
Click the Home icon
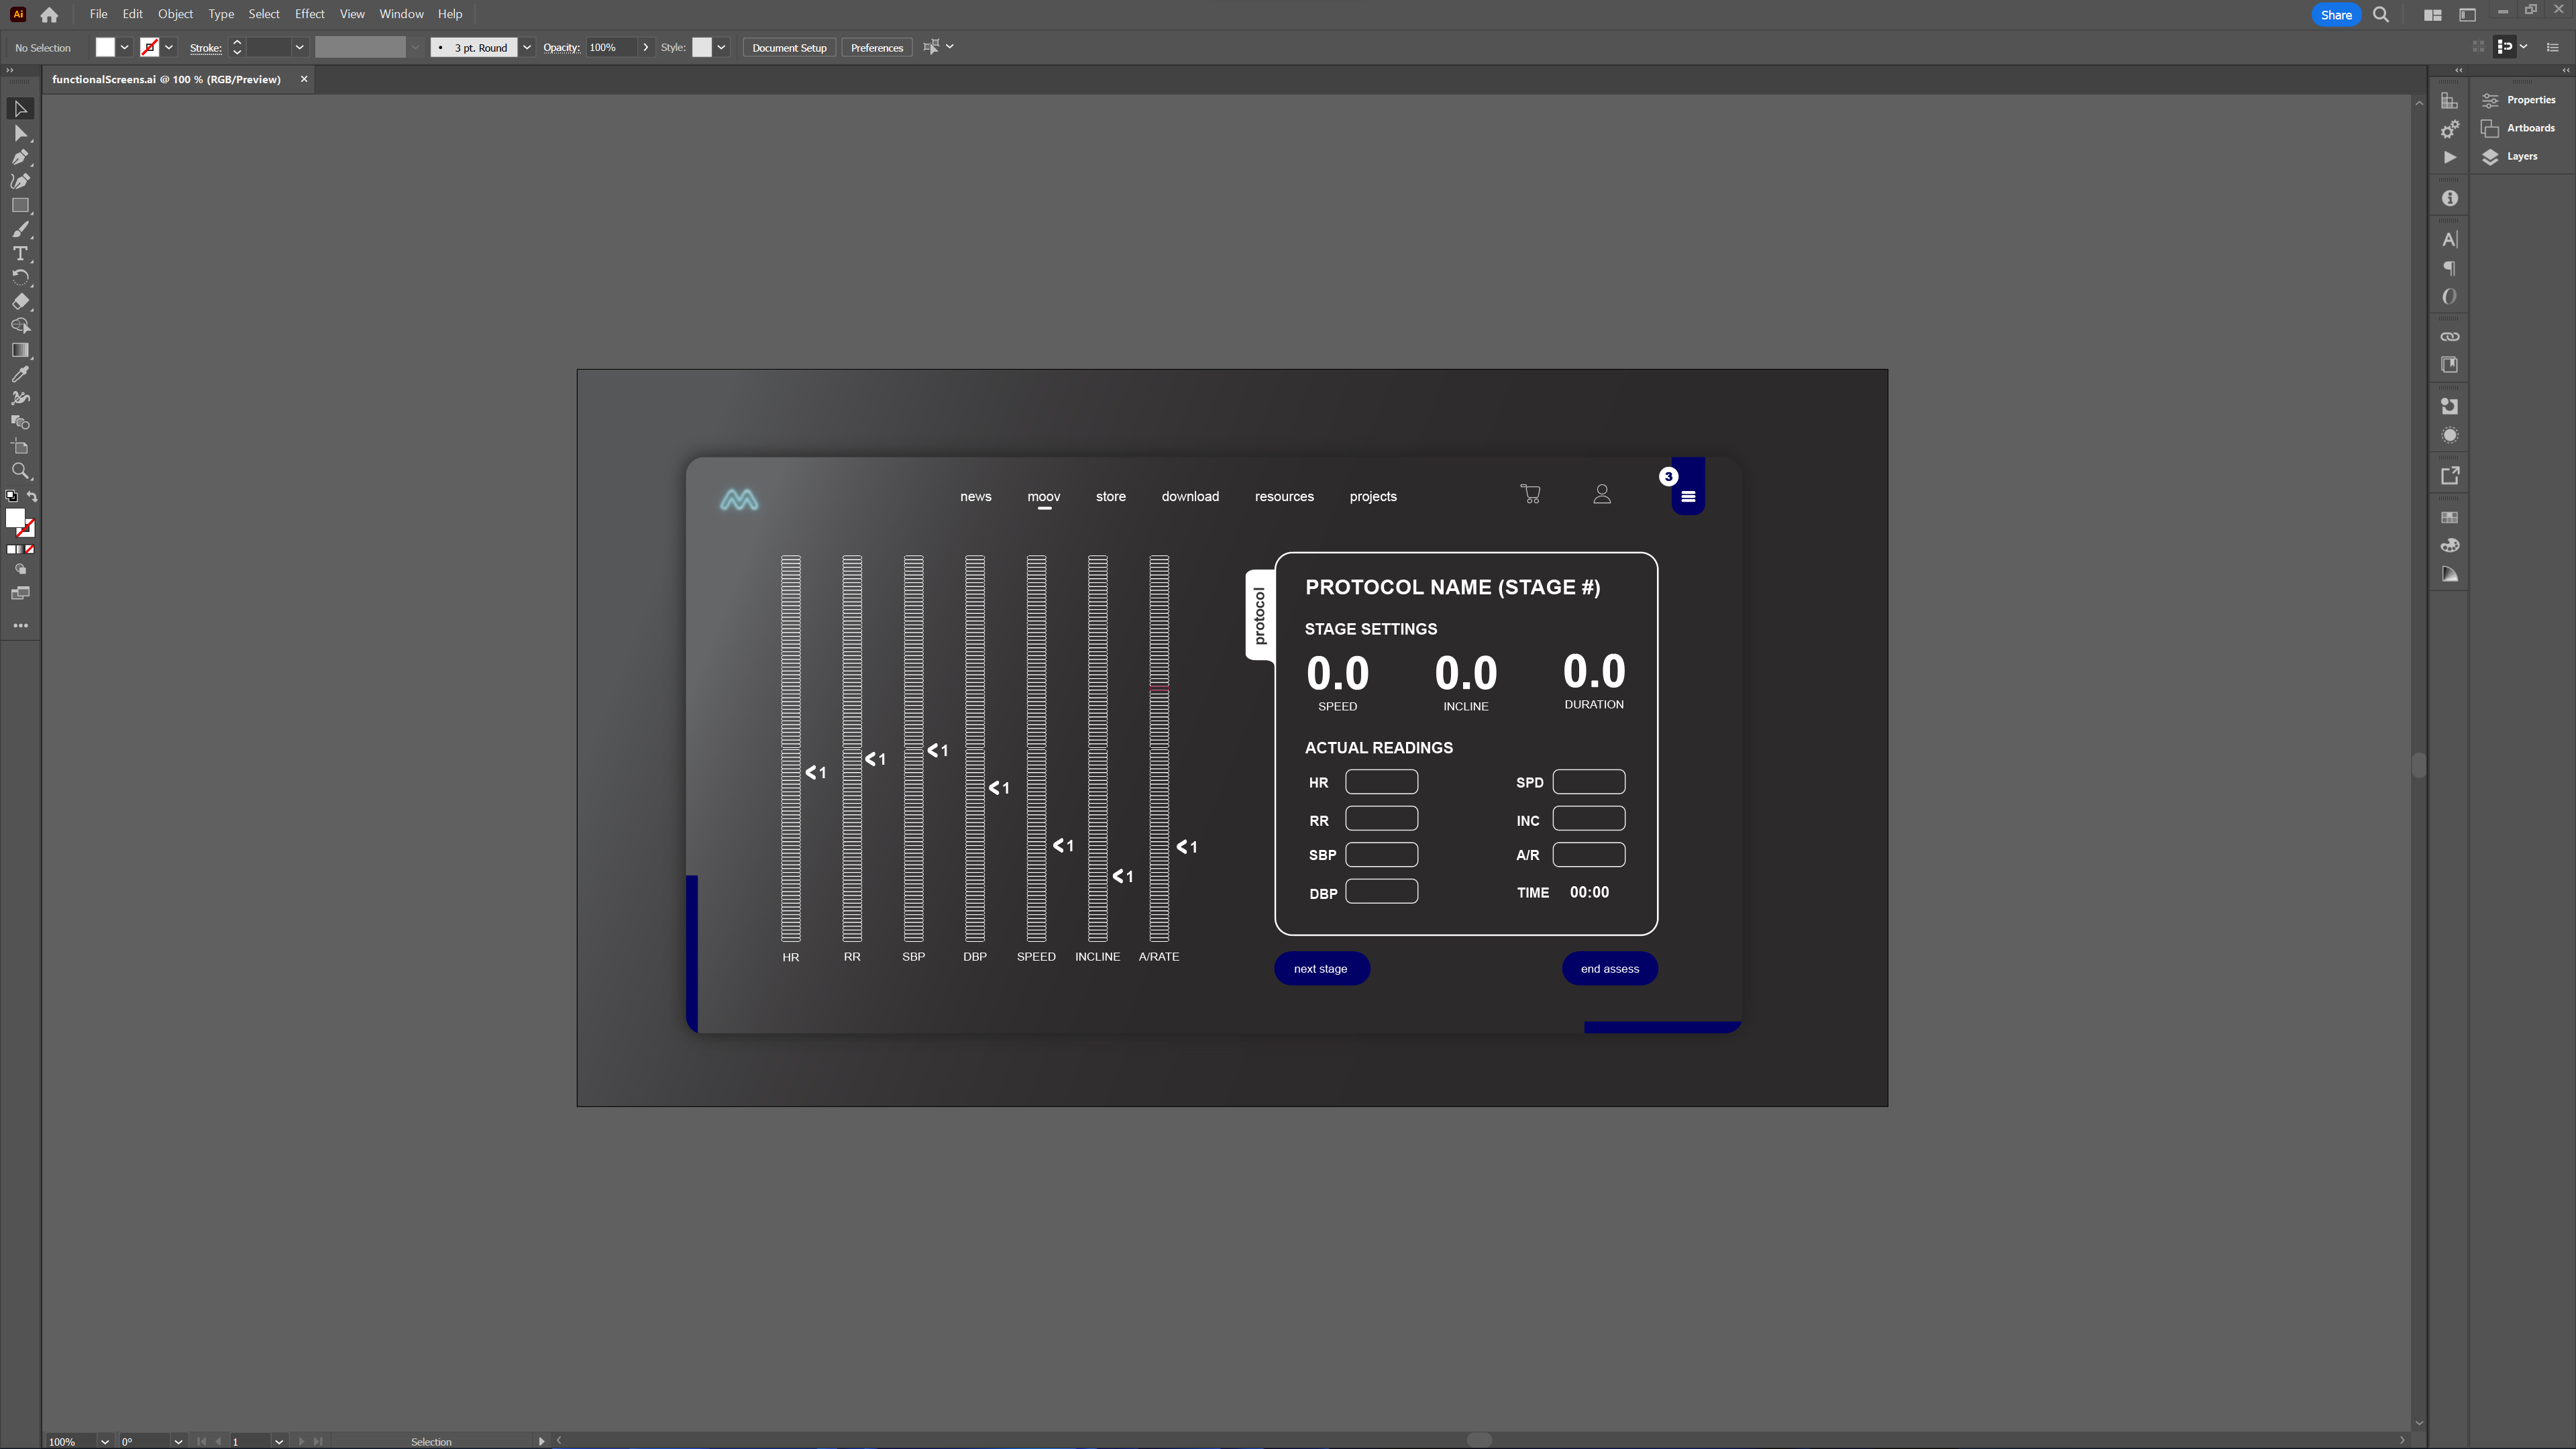49,15
